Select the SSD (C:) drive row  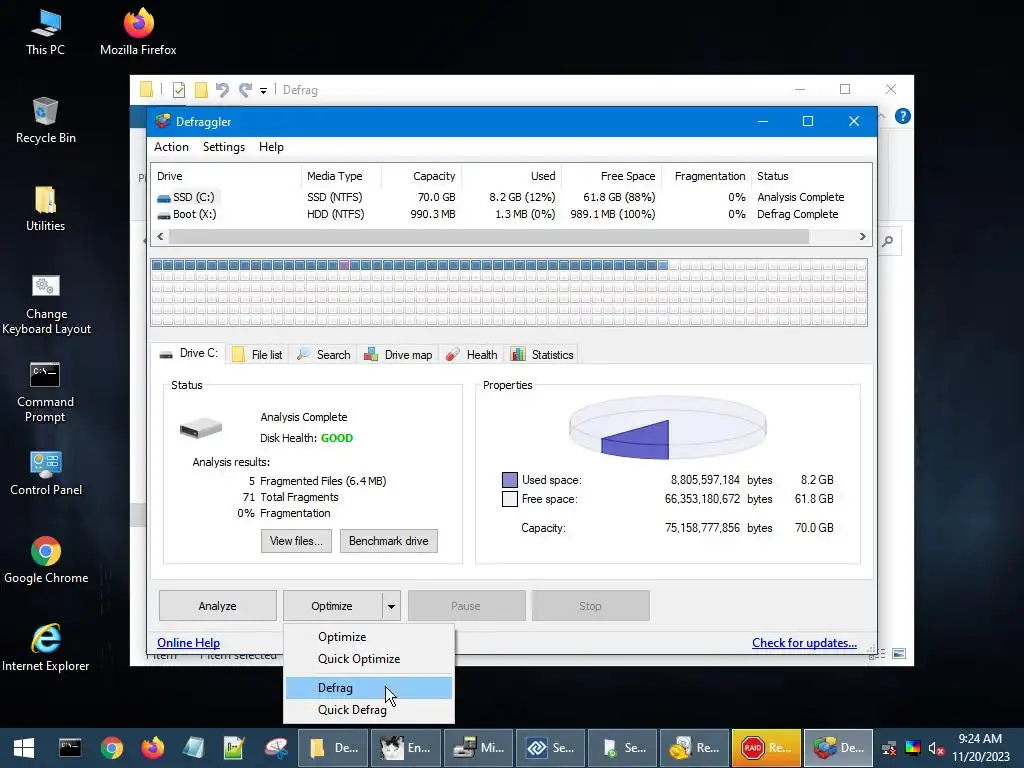pos(512,197)
